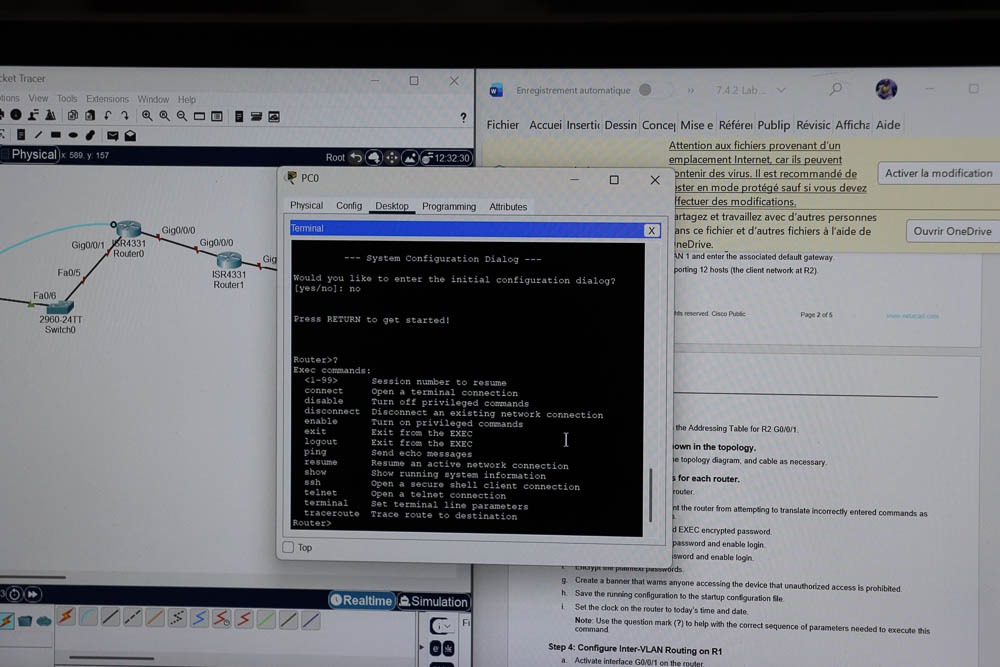The image size is (1000, 667).
Task: Open the Aide tab in Word
Action: (x=888, y=125)
